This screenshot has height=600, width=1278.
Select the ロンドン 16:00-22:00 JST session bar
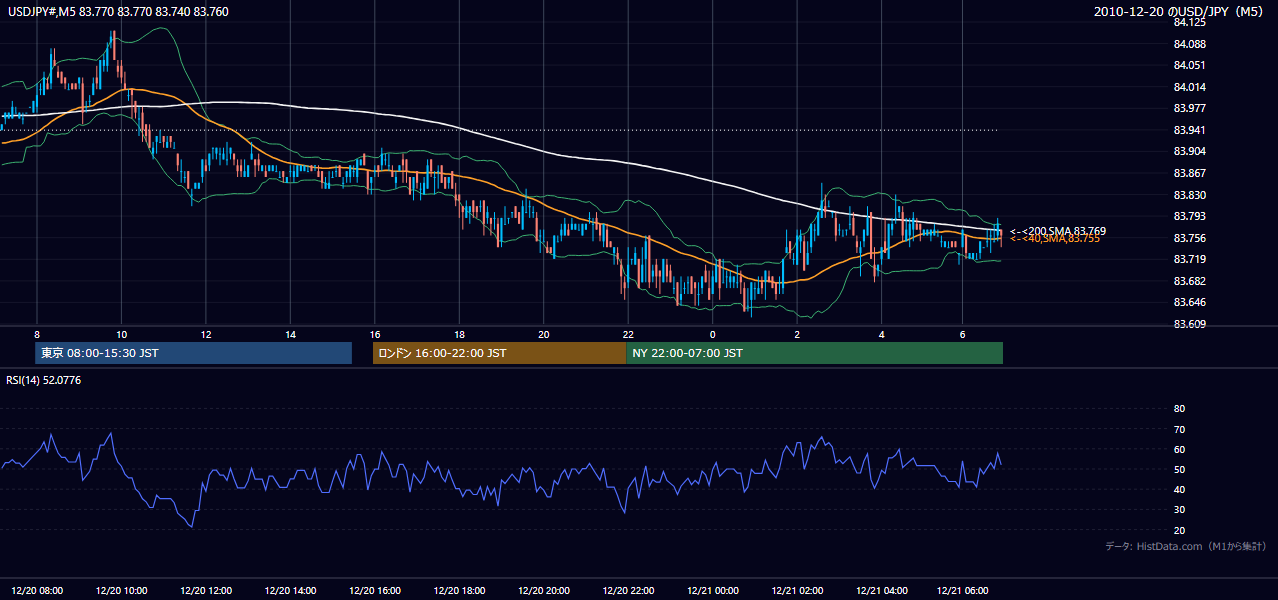click(499, 353)
